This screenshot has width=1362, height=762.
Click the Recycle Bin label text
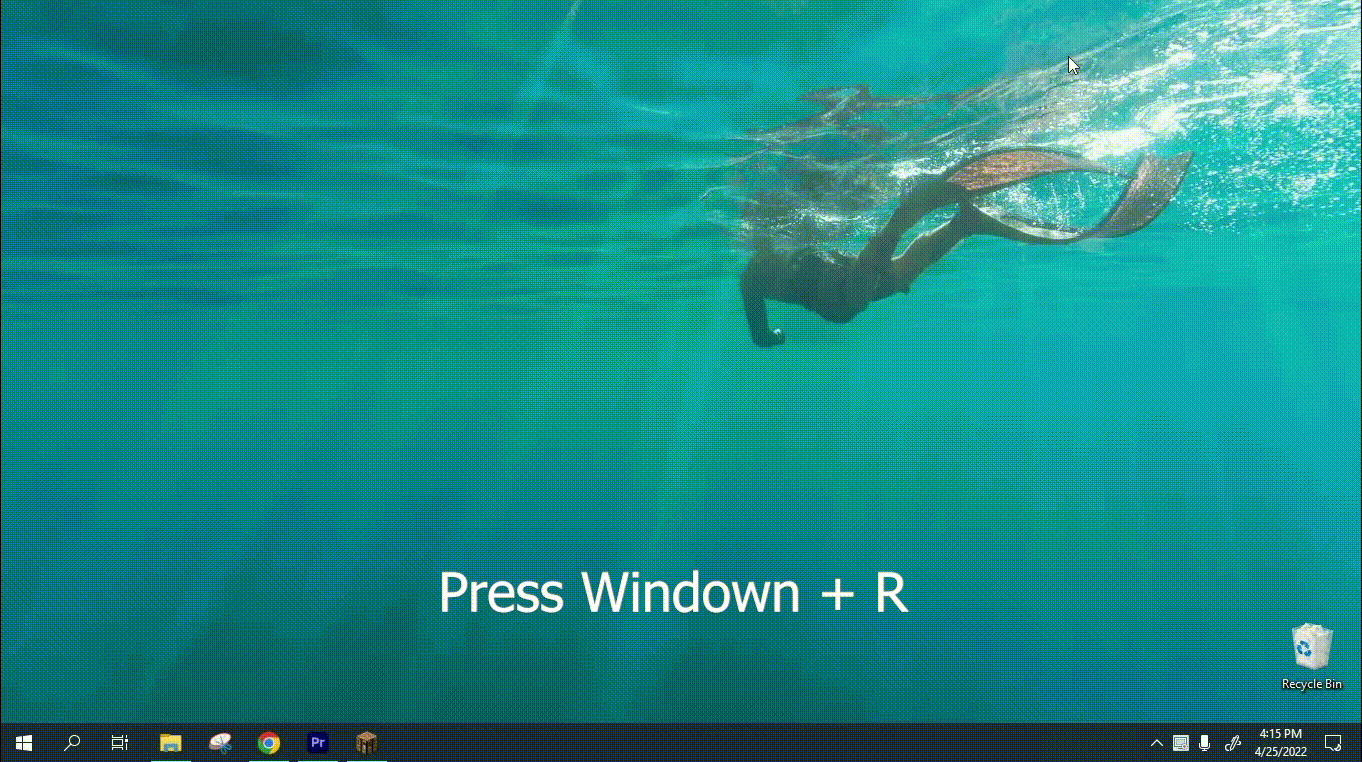pyautogui.click(x=1312, y=684)
